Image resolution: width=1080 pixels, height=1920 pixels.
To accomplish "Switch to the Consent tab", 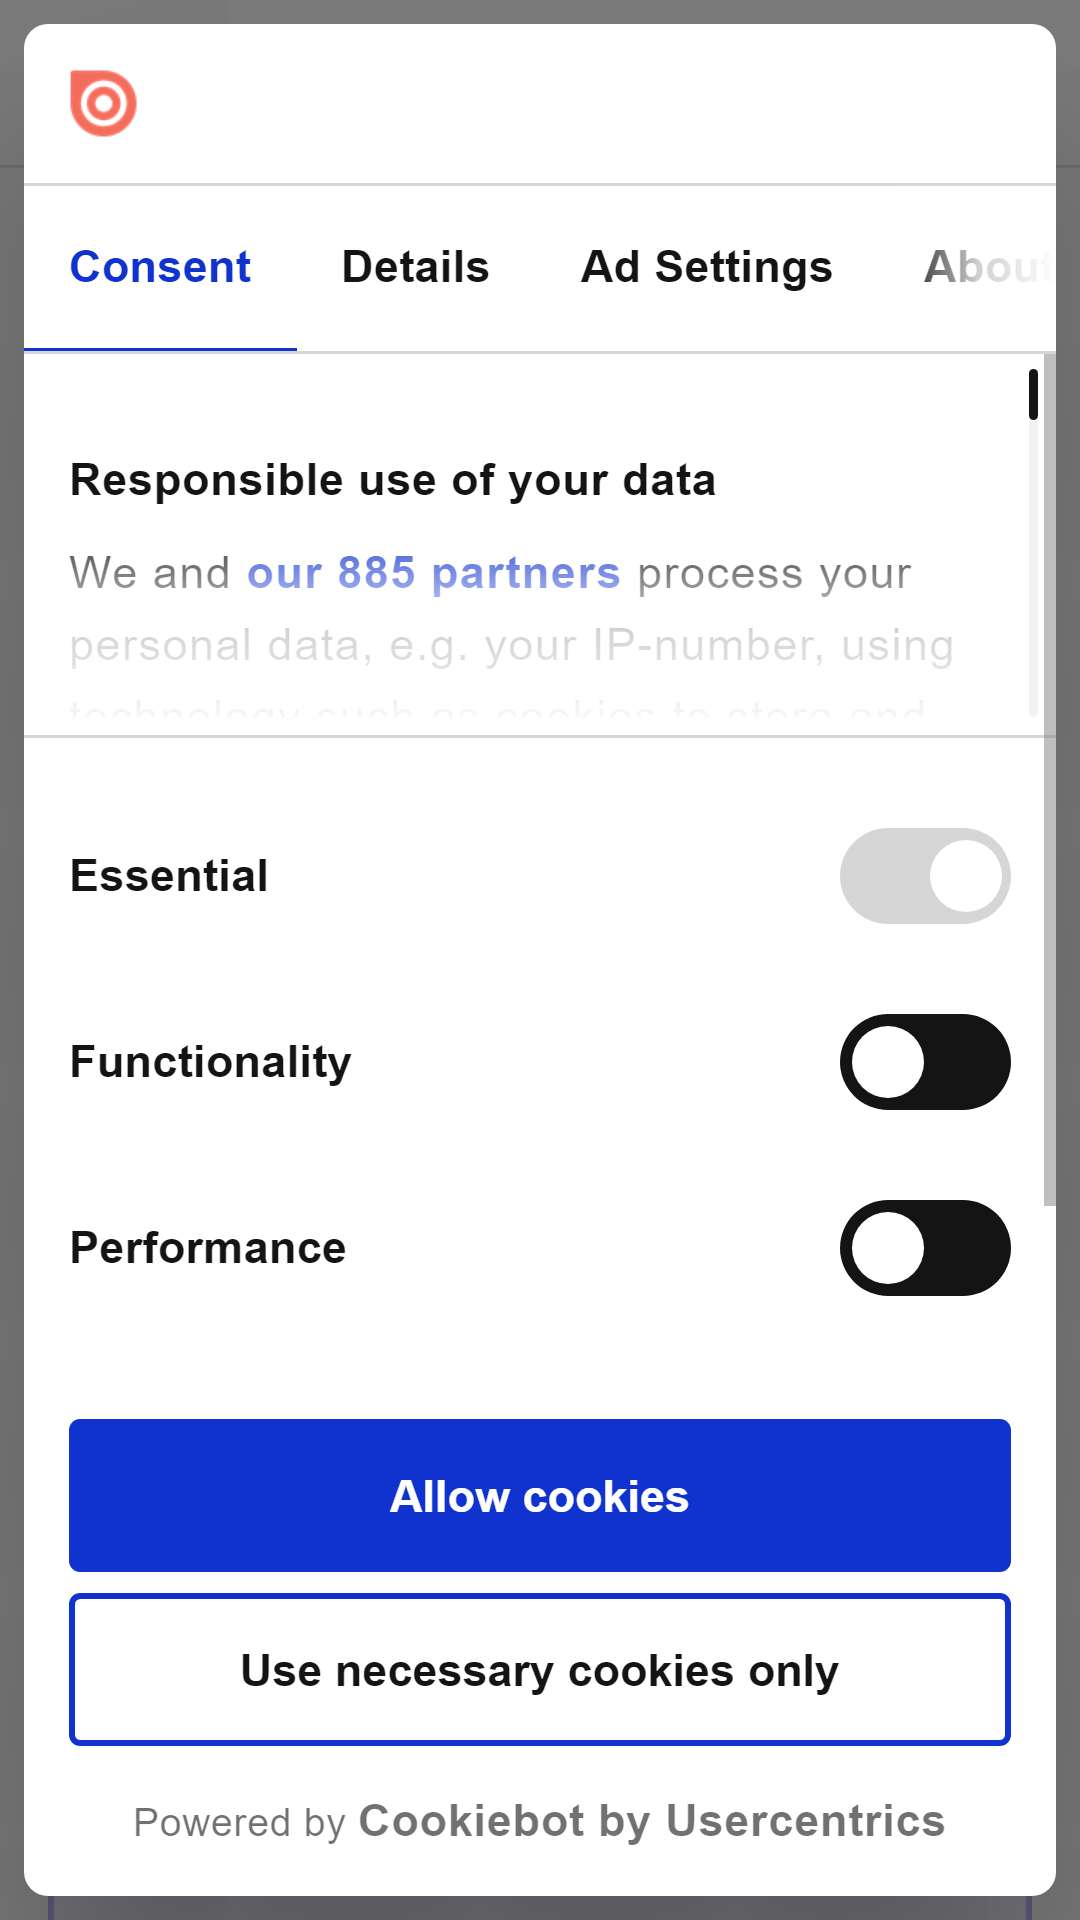I will [x=160, y=267].
